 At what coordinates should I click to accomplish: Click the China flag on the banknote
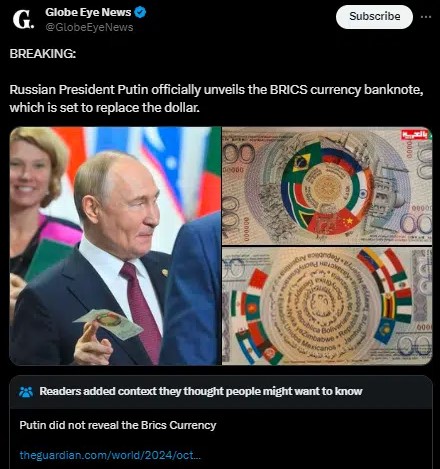click(345, 222)
